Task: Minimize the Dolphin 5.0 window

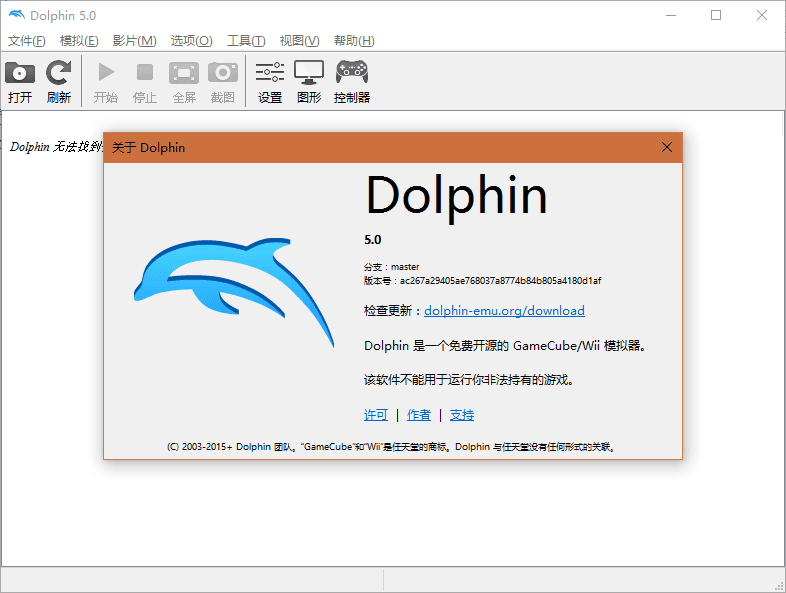Action: (671, 15)
